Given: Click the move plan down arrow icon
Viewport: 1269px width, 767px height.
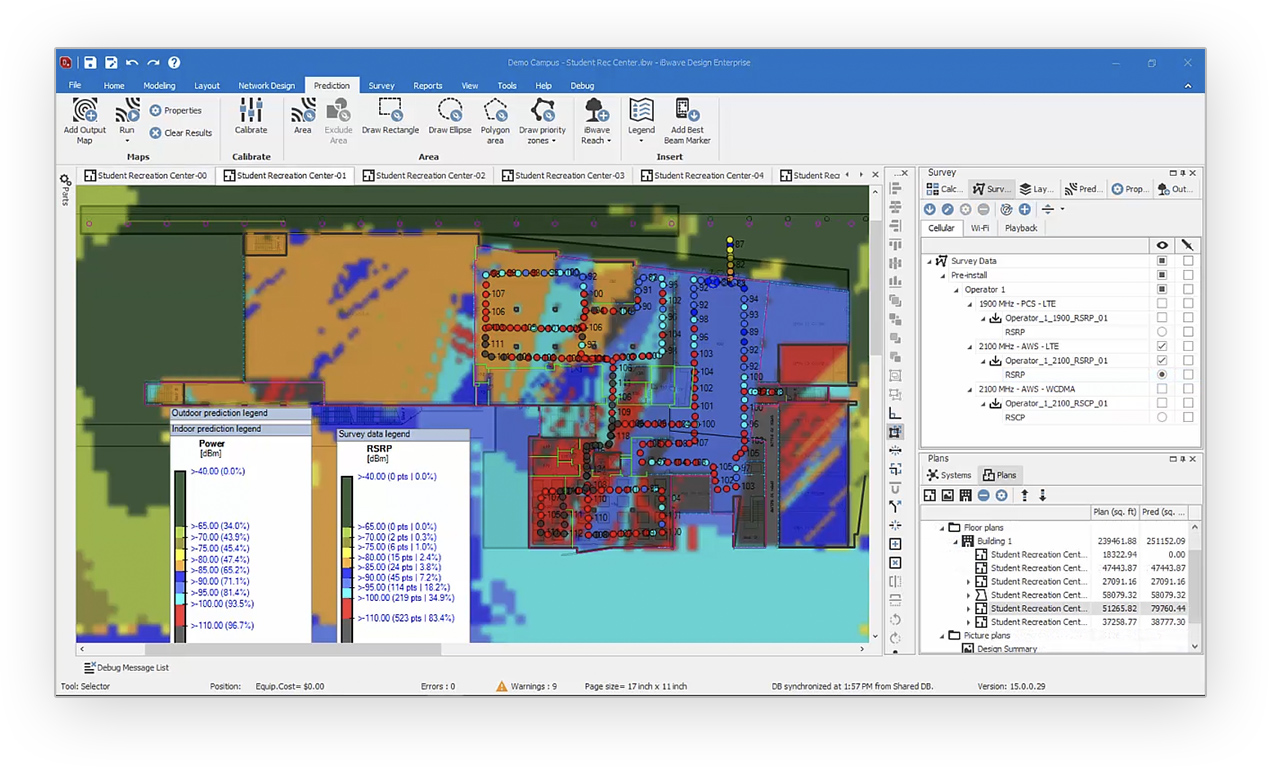Looking at the screenshot, I should [x=1042, y=496].
